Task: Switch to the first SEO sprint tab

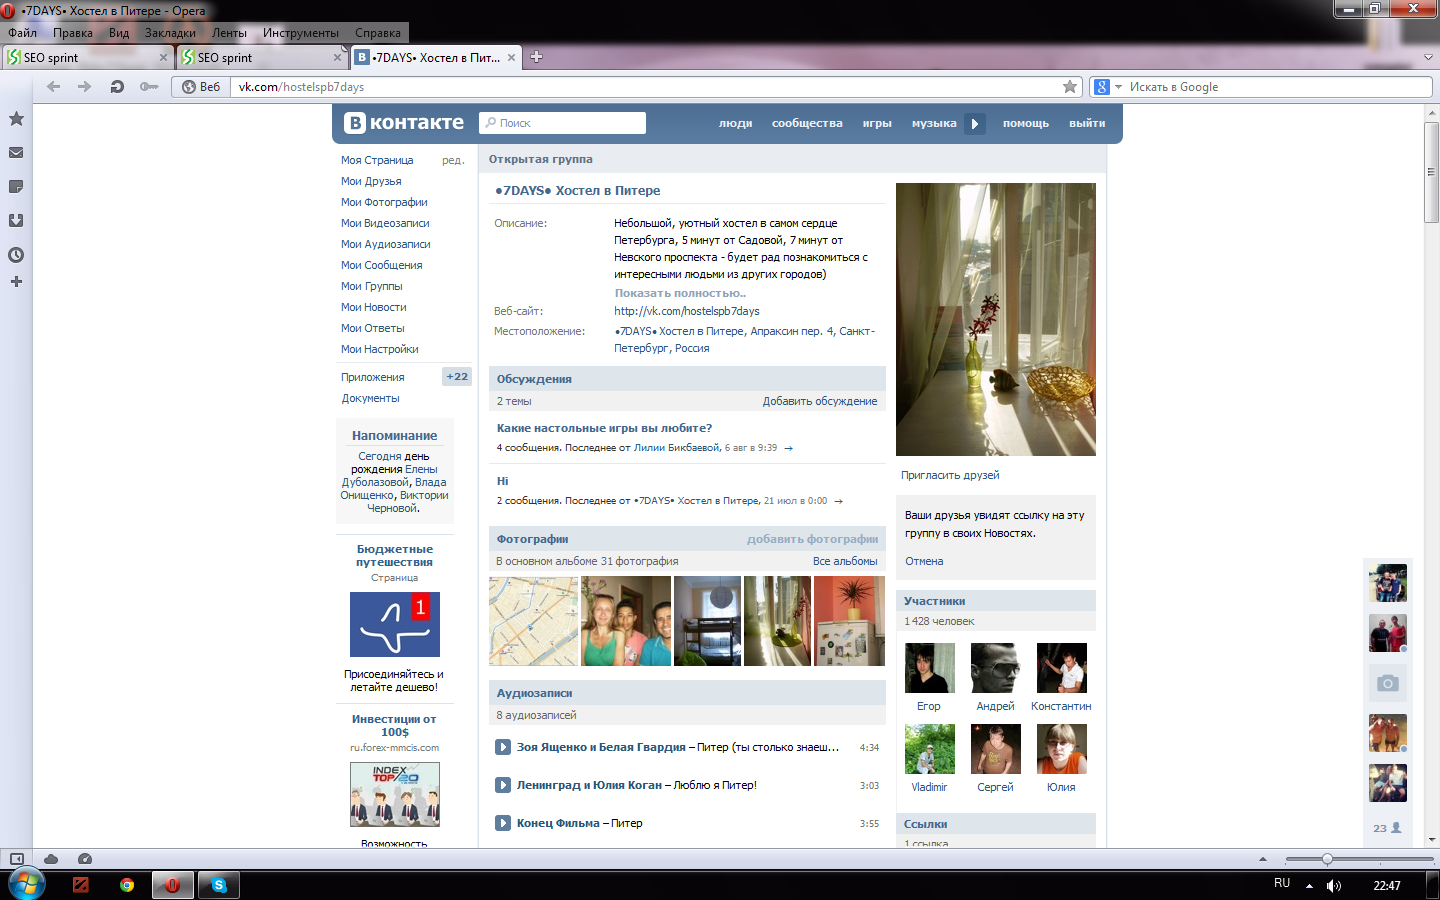Action: 87,57
